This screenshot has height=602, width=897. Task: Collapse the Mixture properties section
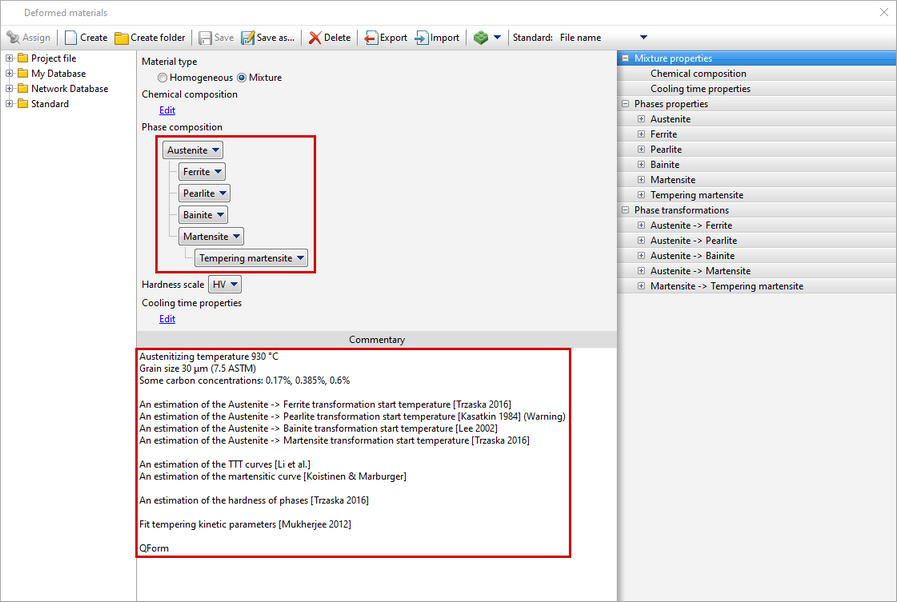(625, 59)
